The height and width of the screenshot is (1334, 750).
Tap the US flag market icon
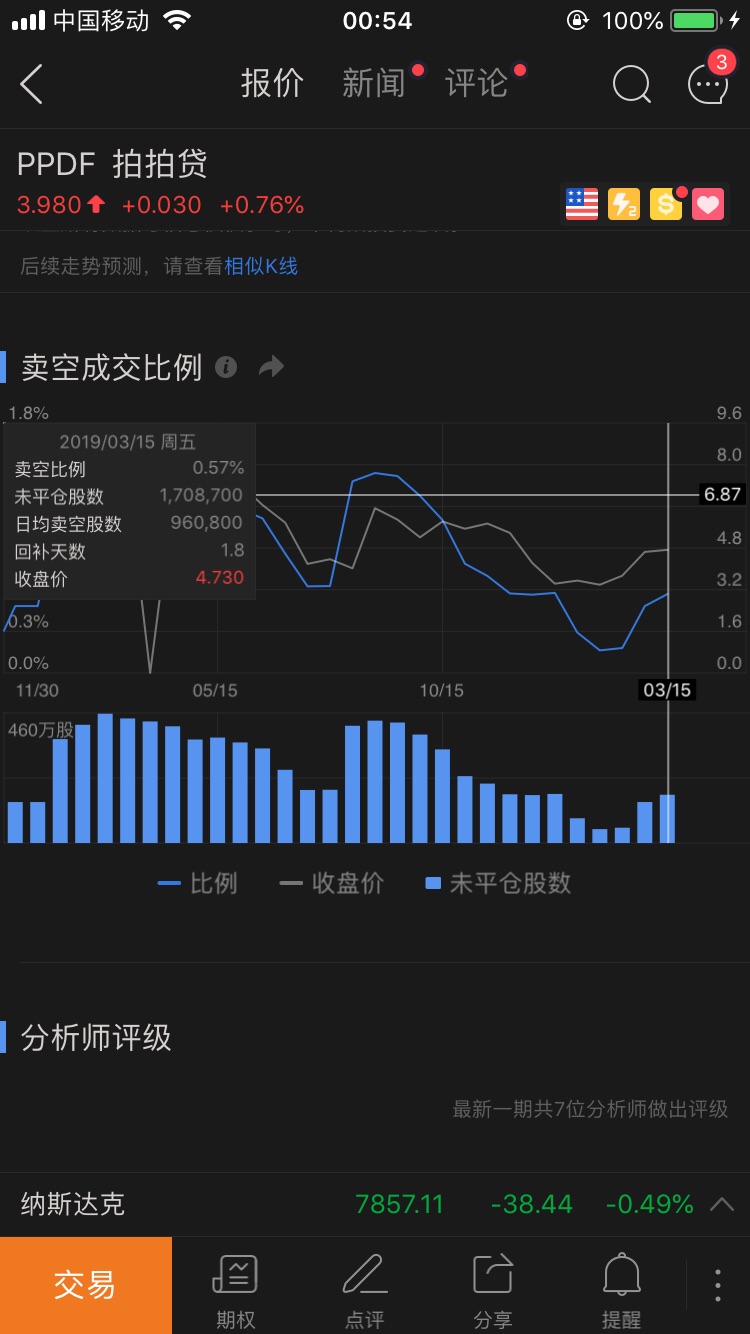pyautogui.click(x=582, y=204)
